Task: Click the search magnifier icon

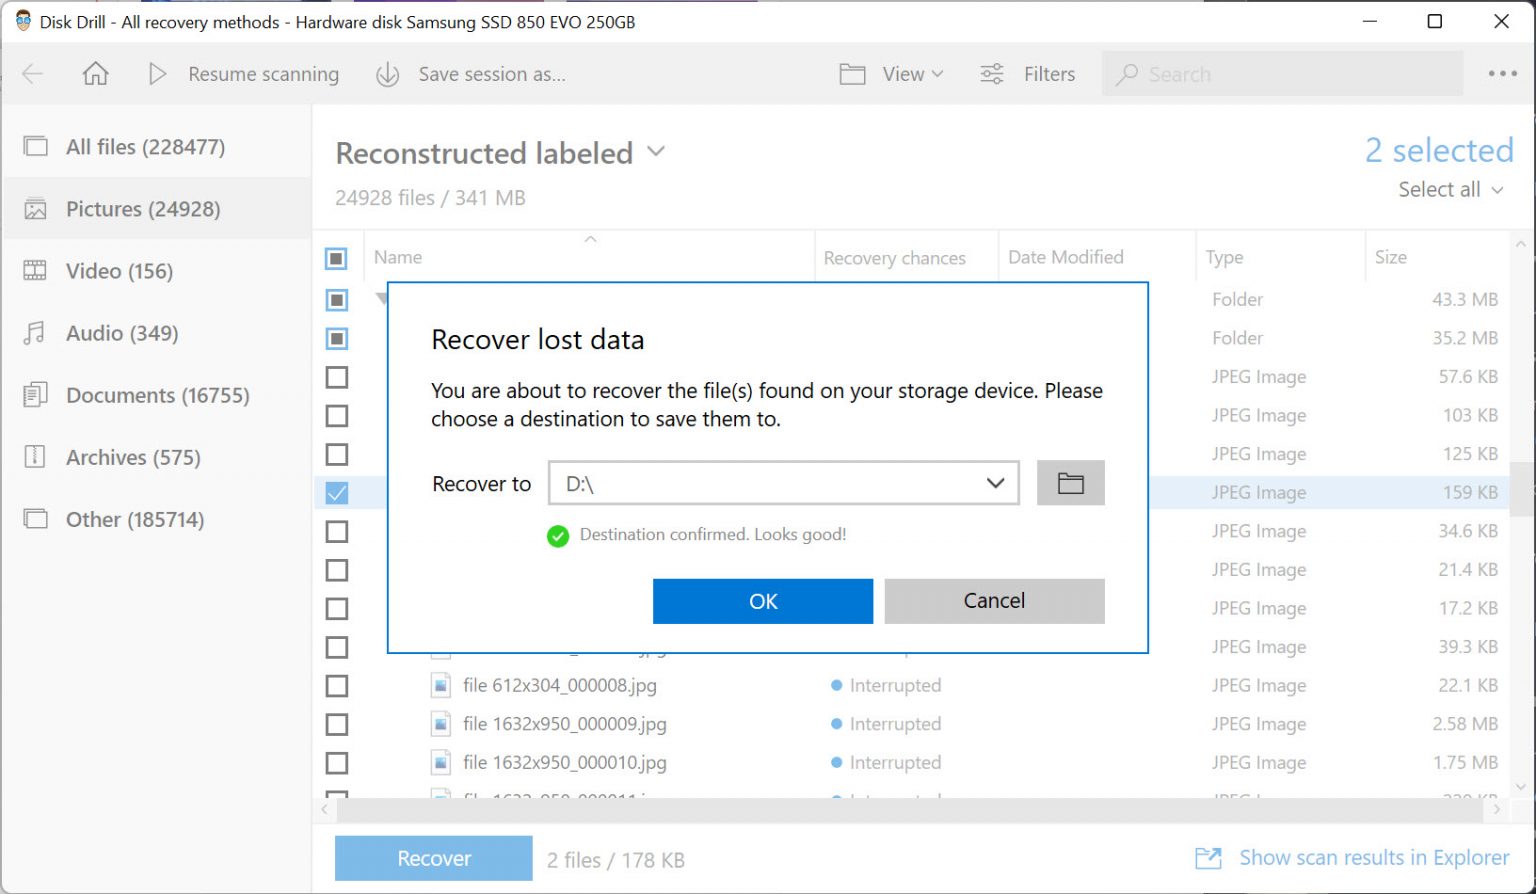Action: [1128, 73]
